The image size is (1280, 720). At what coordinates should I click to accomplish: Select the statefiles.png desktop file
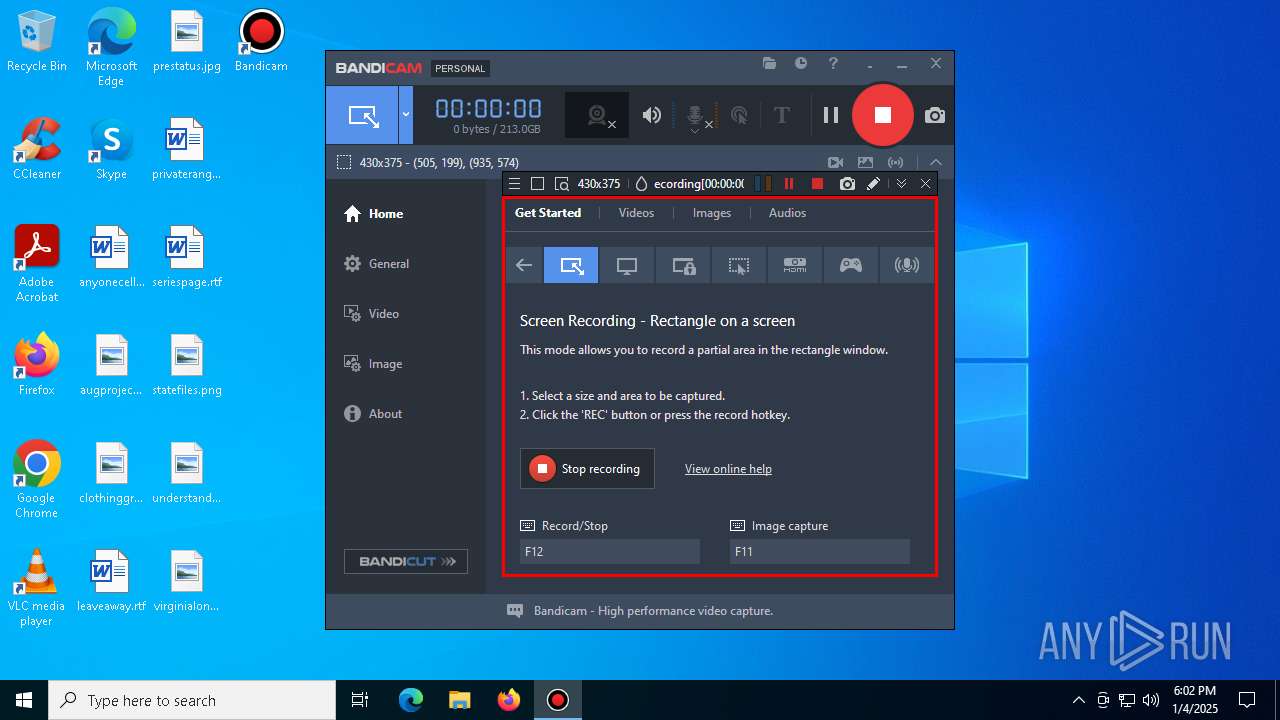[x=187, y=366]
